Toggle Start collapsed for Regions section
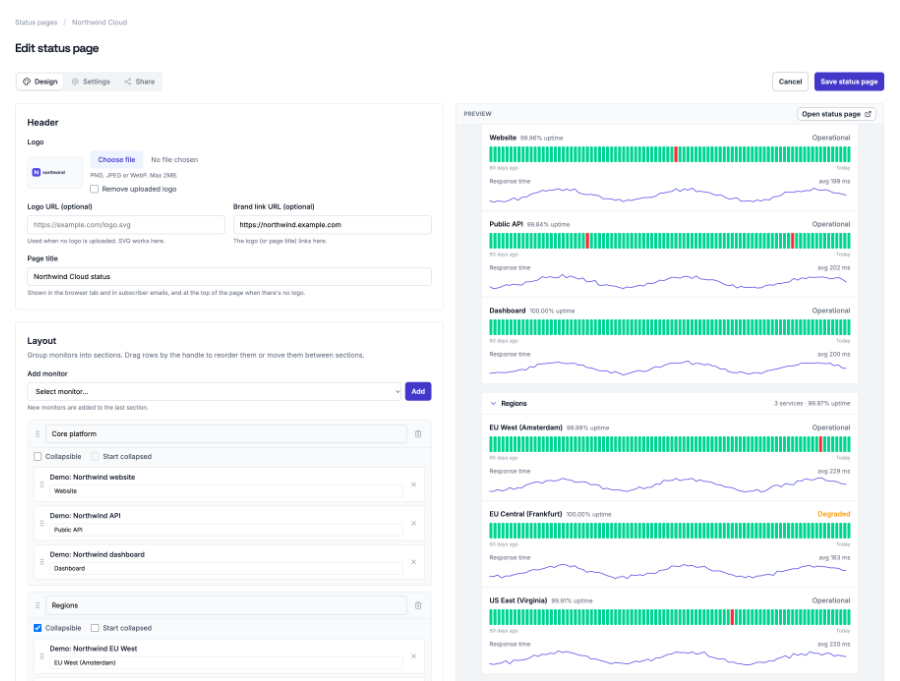 [95, 628]
